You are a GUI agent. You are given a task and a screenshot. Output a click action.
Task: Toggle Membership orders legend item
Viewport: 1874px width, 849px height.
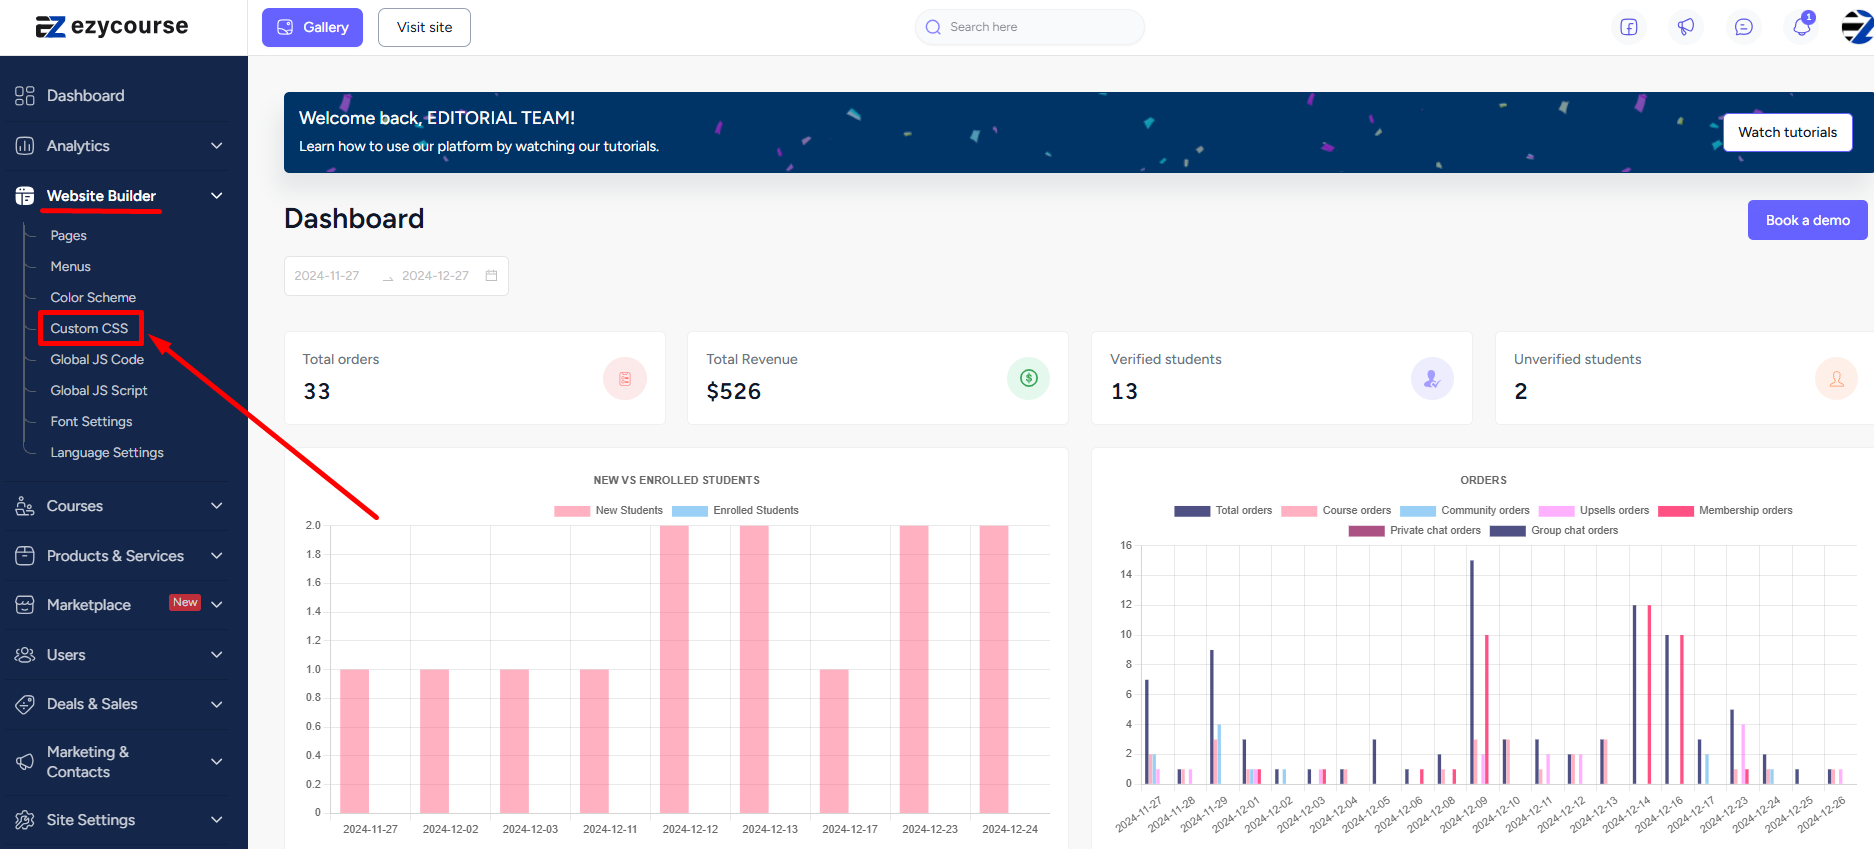coord(1725,511)
